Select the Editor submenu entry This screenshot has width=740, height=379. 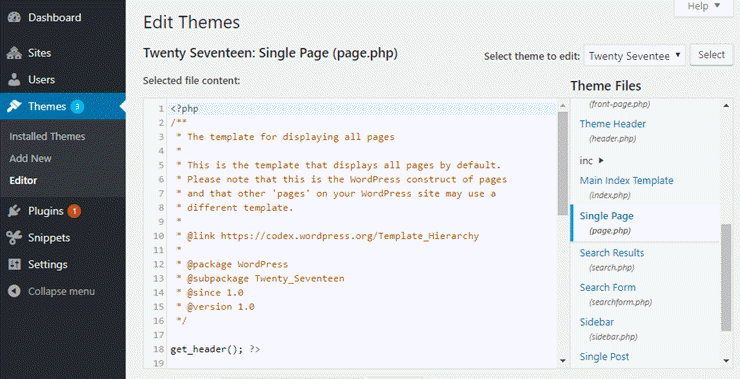tap(23, 180)
